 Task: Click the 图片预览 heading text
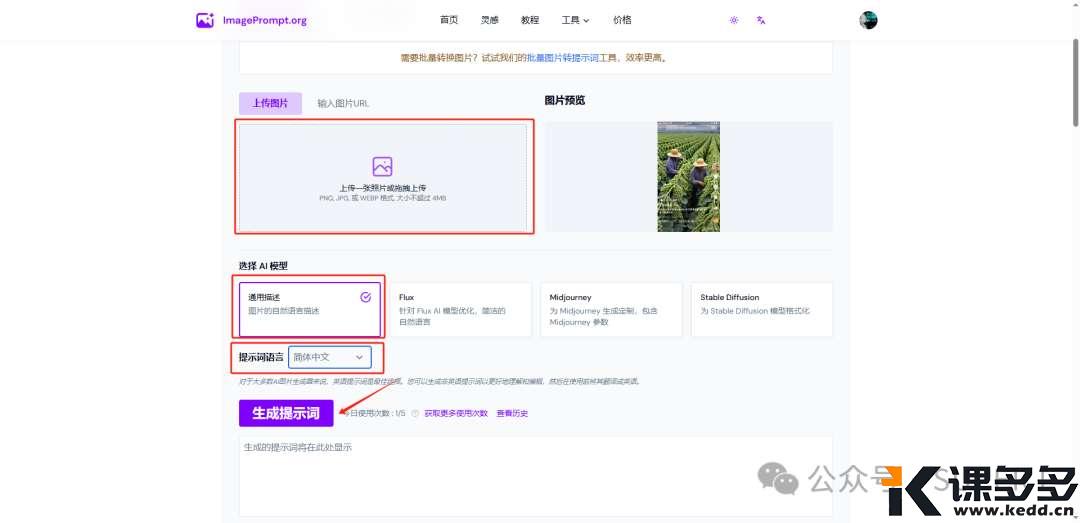565,100
